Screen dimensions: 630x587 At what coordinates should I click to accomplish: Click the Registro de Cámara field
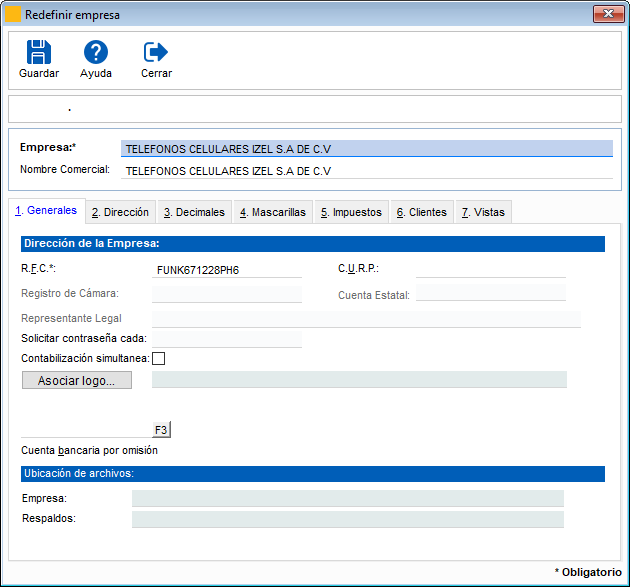click(x=227, y=294)
